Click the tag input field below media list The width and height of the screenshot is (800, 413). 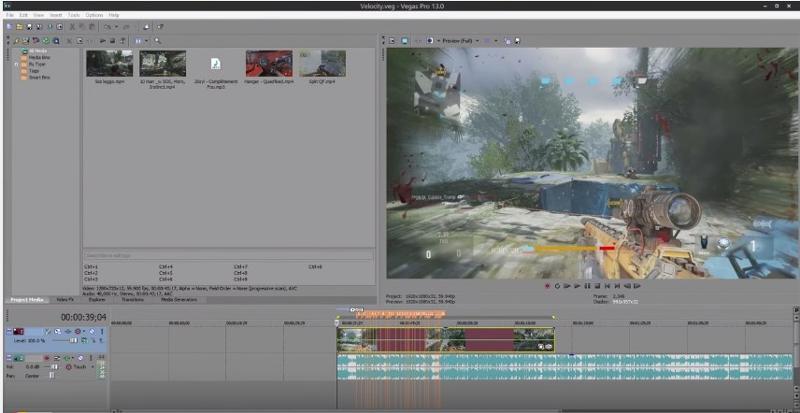(228, 255)
